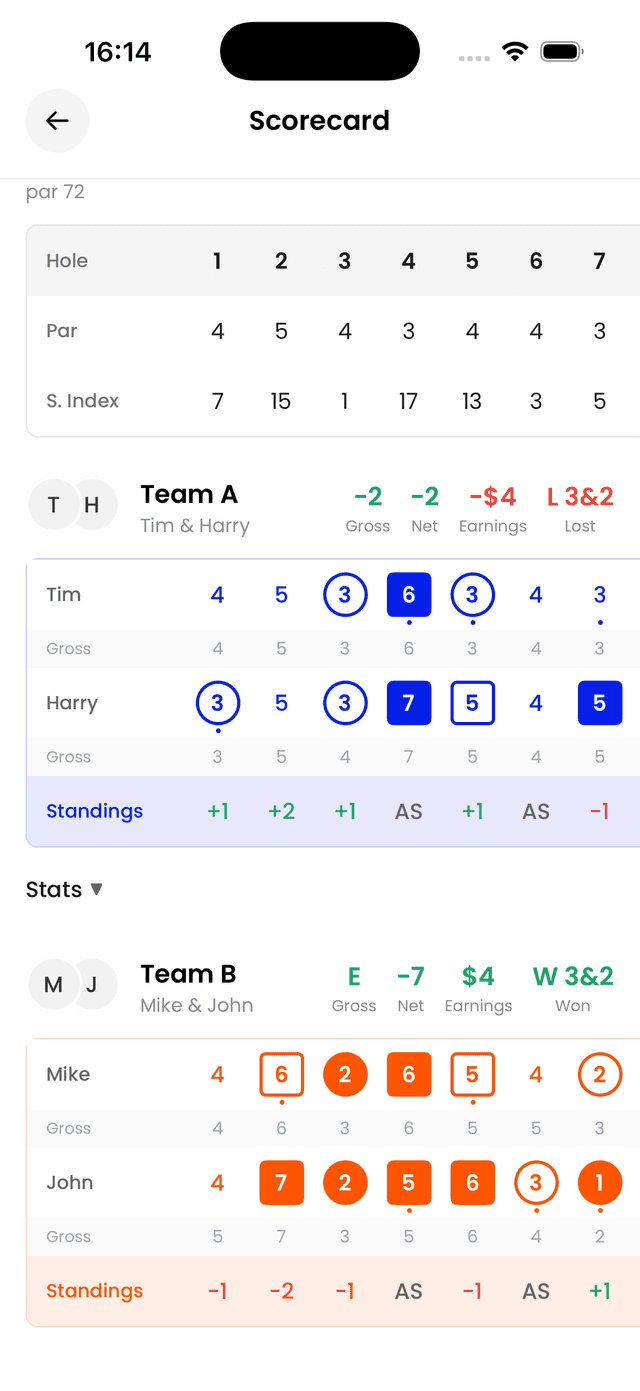Screen dimensions: 640x1391
Task: Select Team A's Standings row
Action: pyautogui.click(x=94, y=811)
